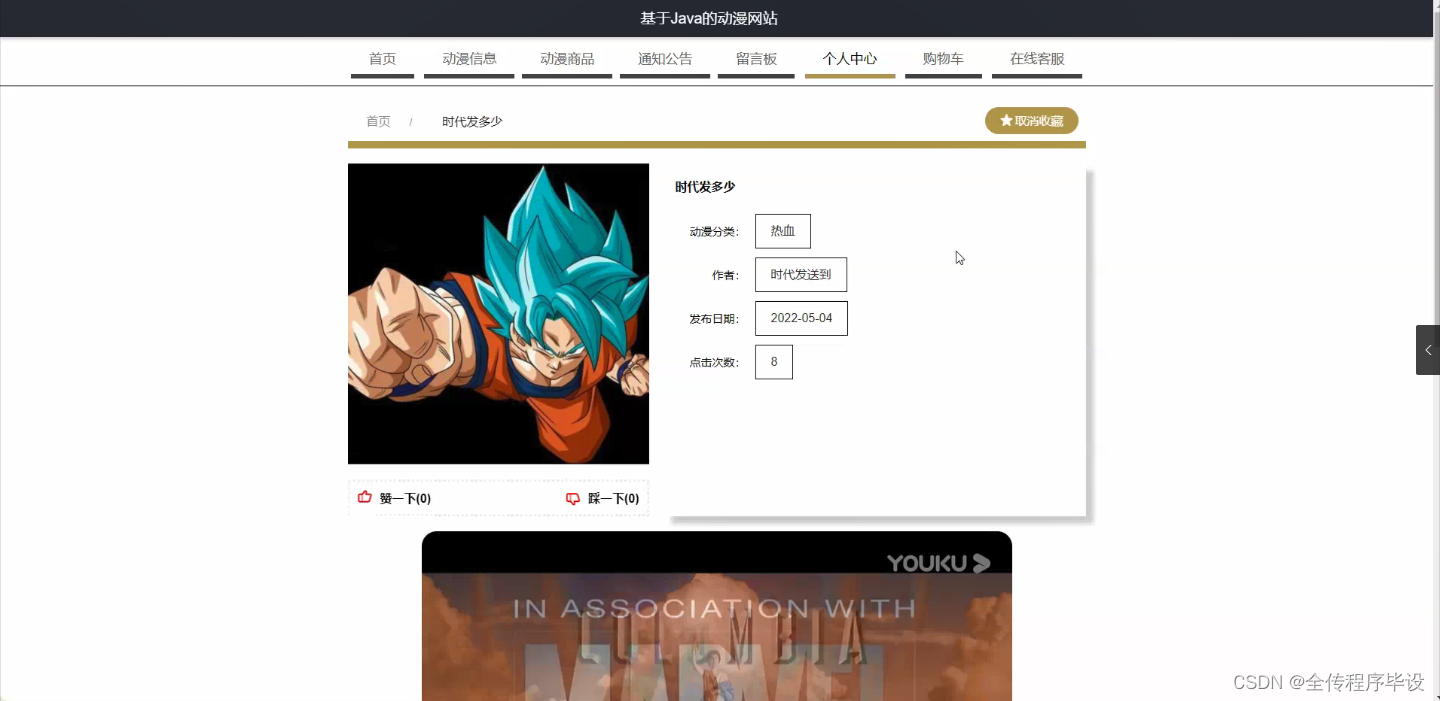Open the 首页 navigation tab
Image resolution: width=1440 pixels, height=701 pixels.
point(382,58)
